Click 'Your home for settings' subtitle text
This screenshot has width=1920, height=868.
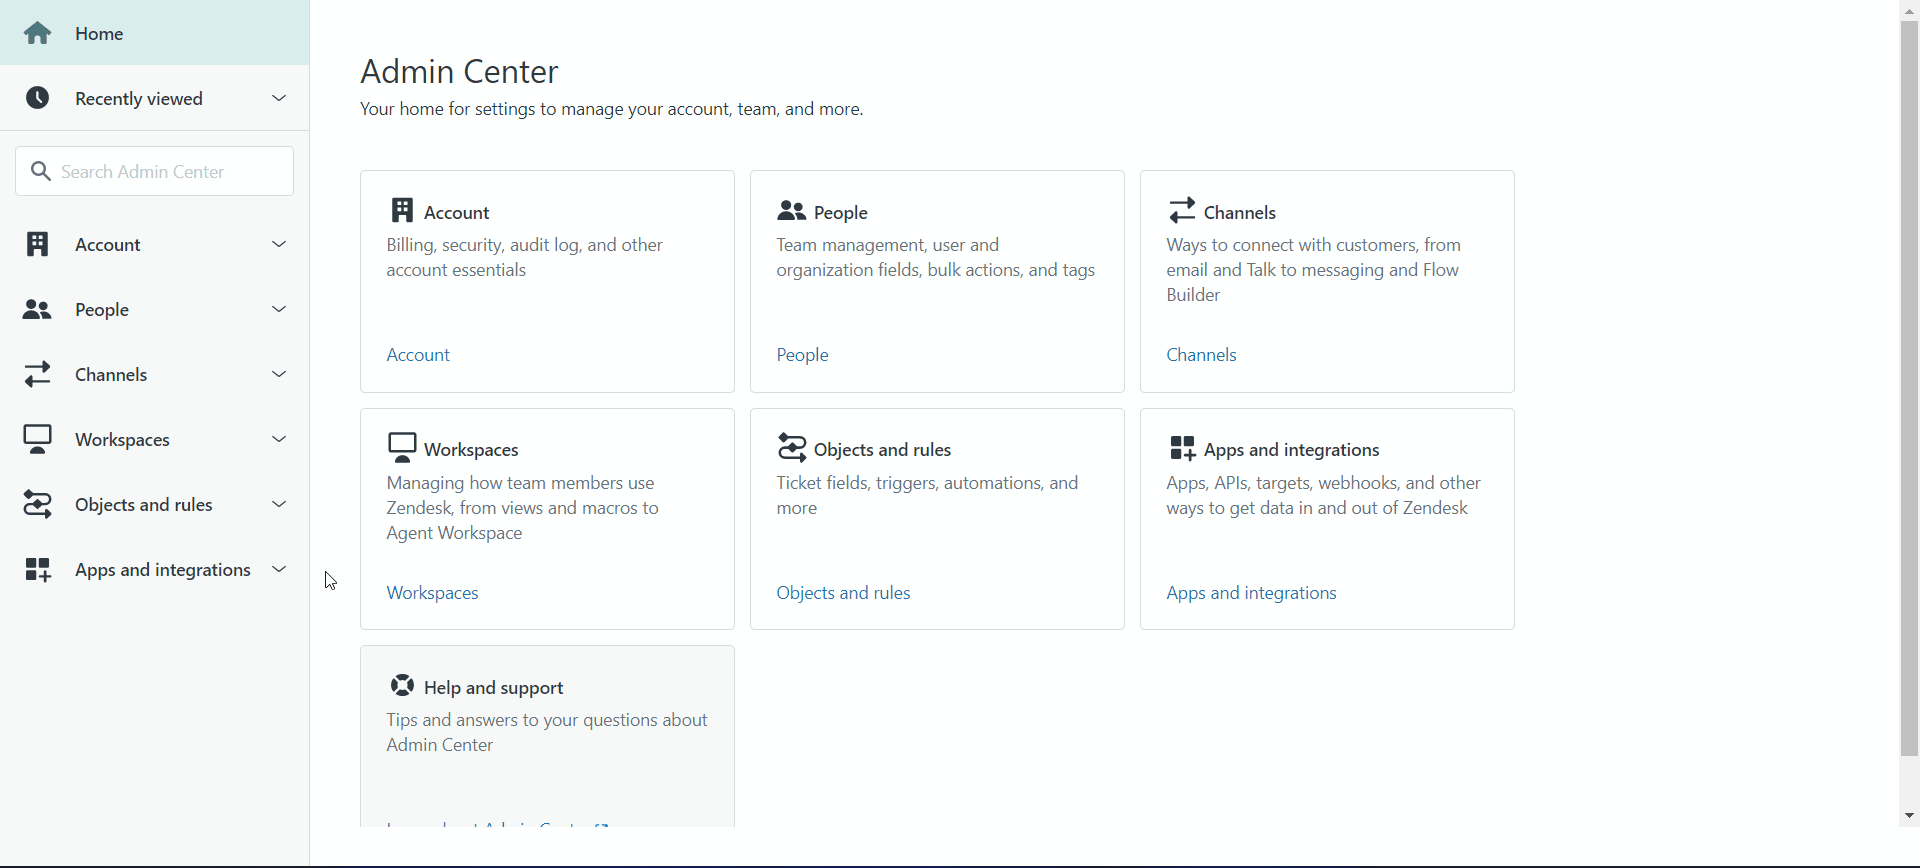click(x=612, y=109)
